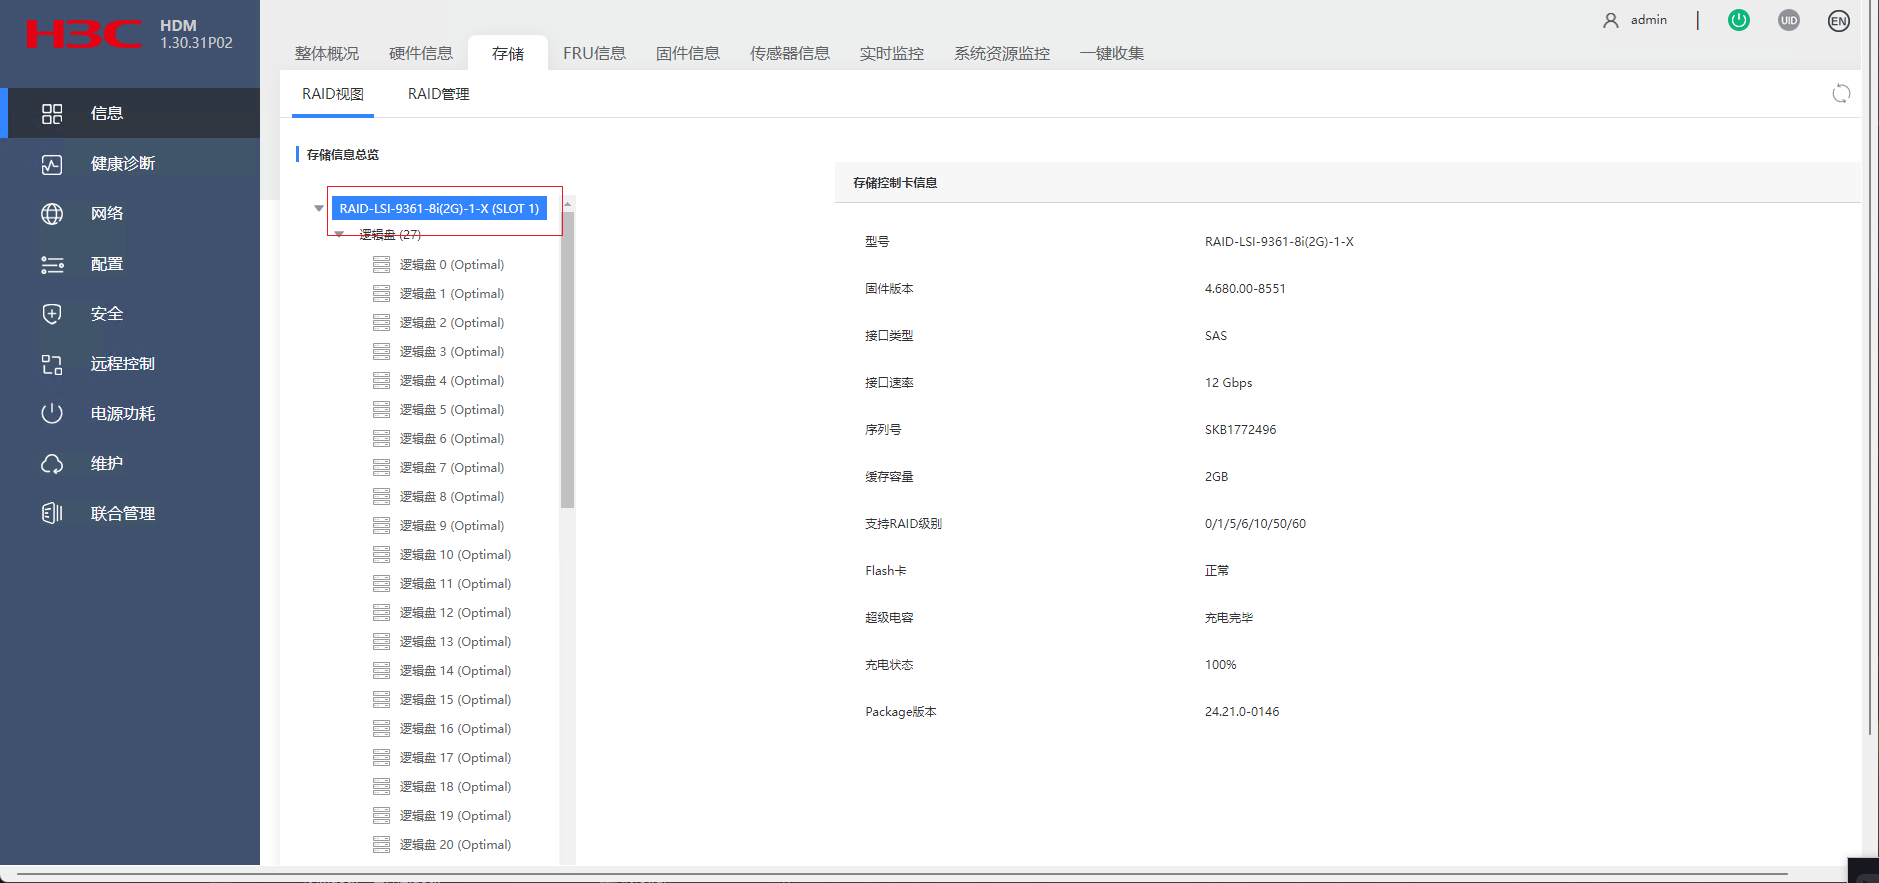1879x883 pixels.
Task: Open the 健康诊断 sidebar section
Action: (x=122, y=164)
